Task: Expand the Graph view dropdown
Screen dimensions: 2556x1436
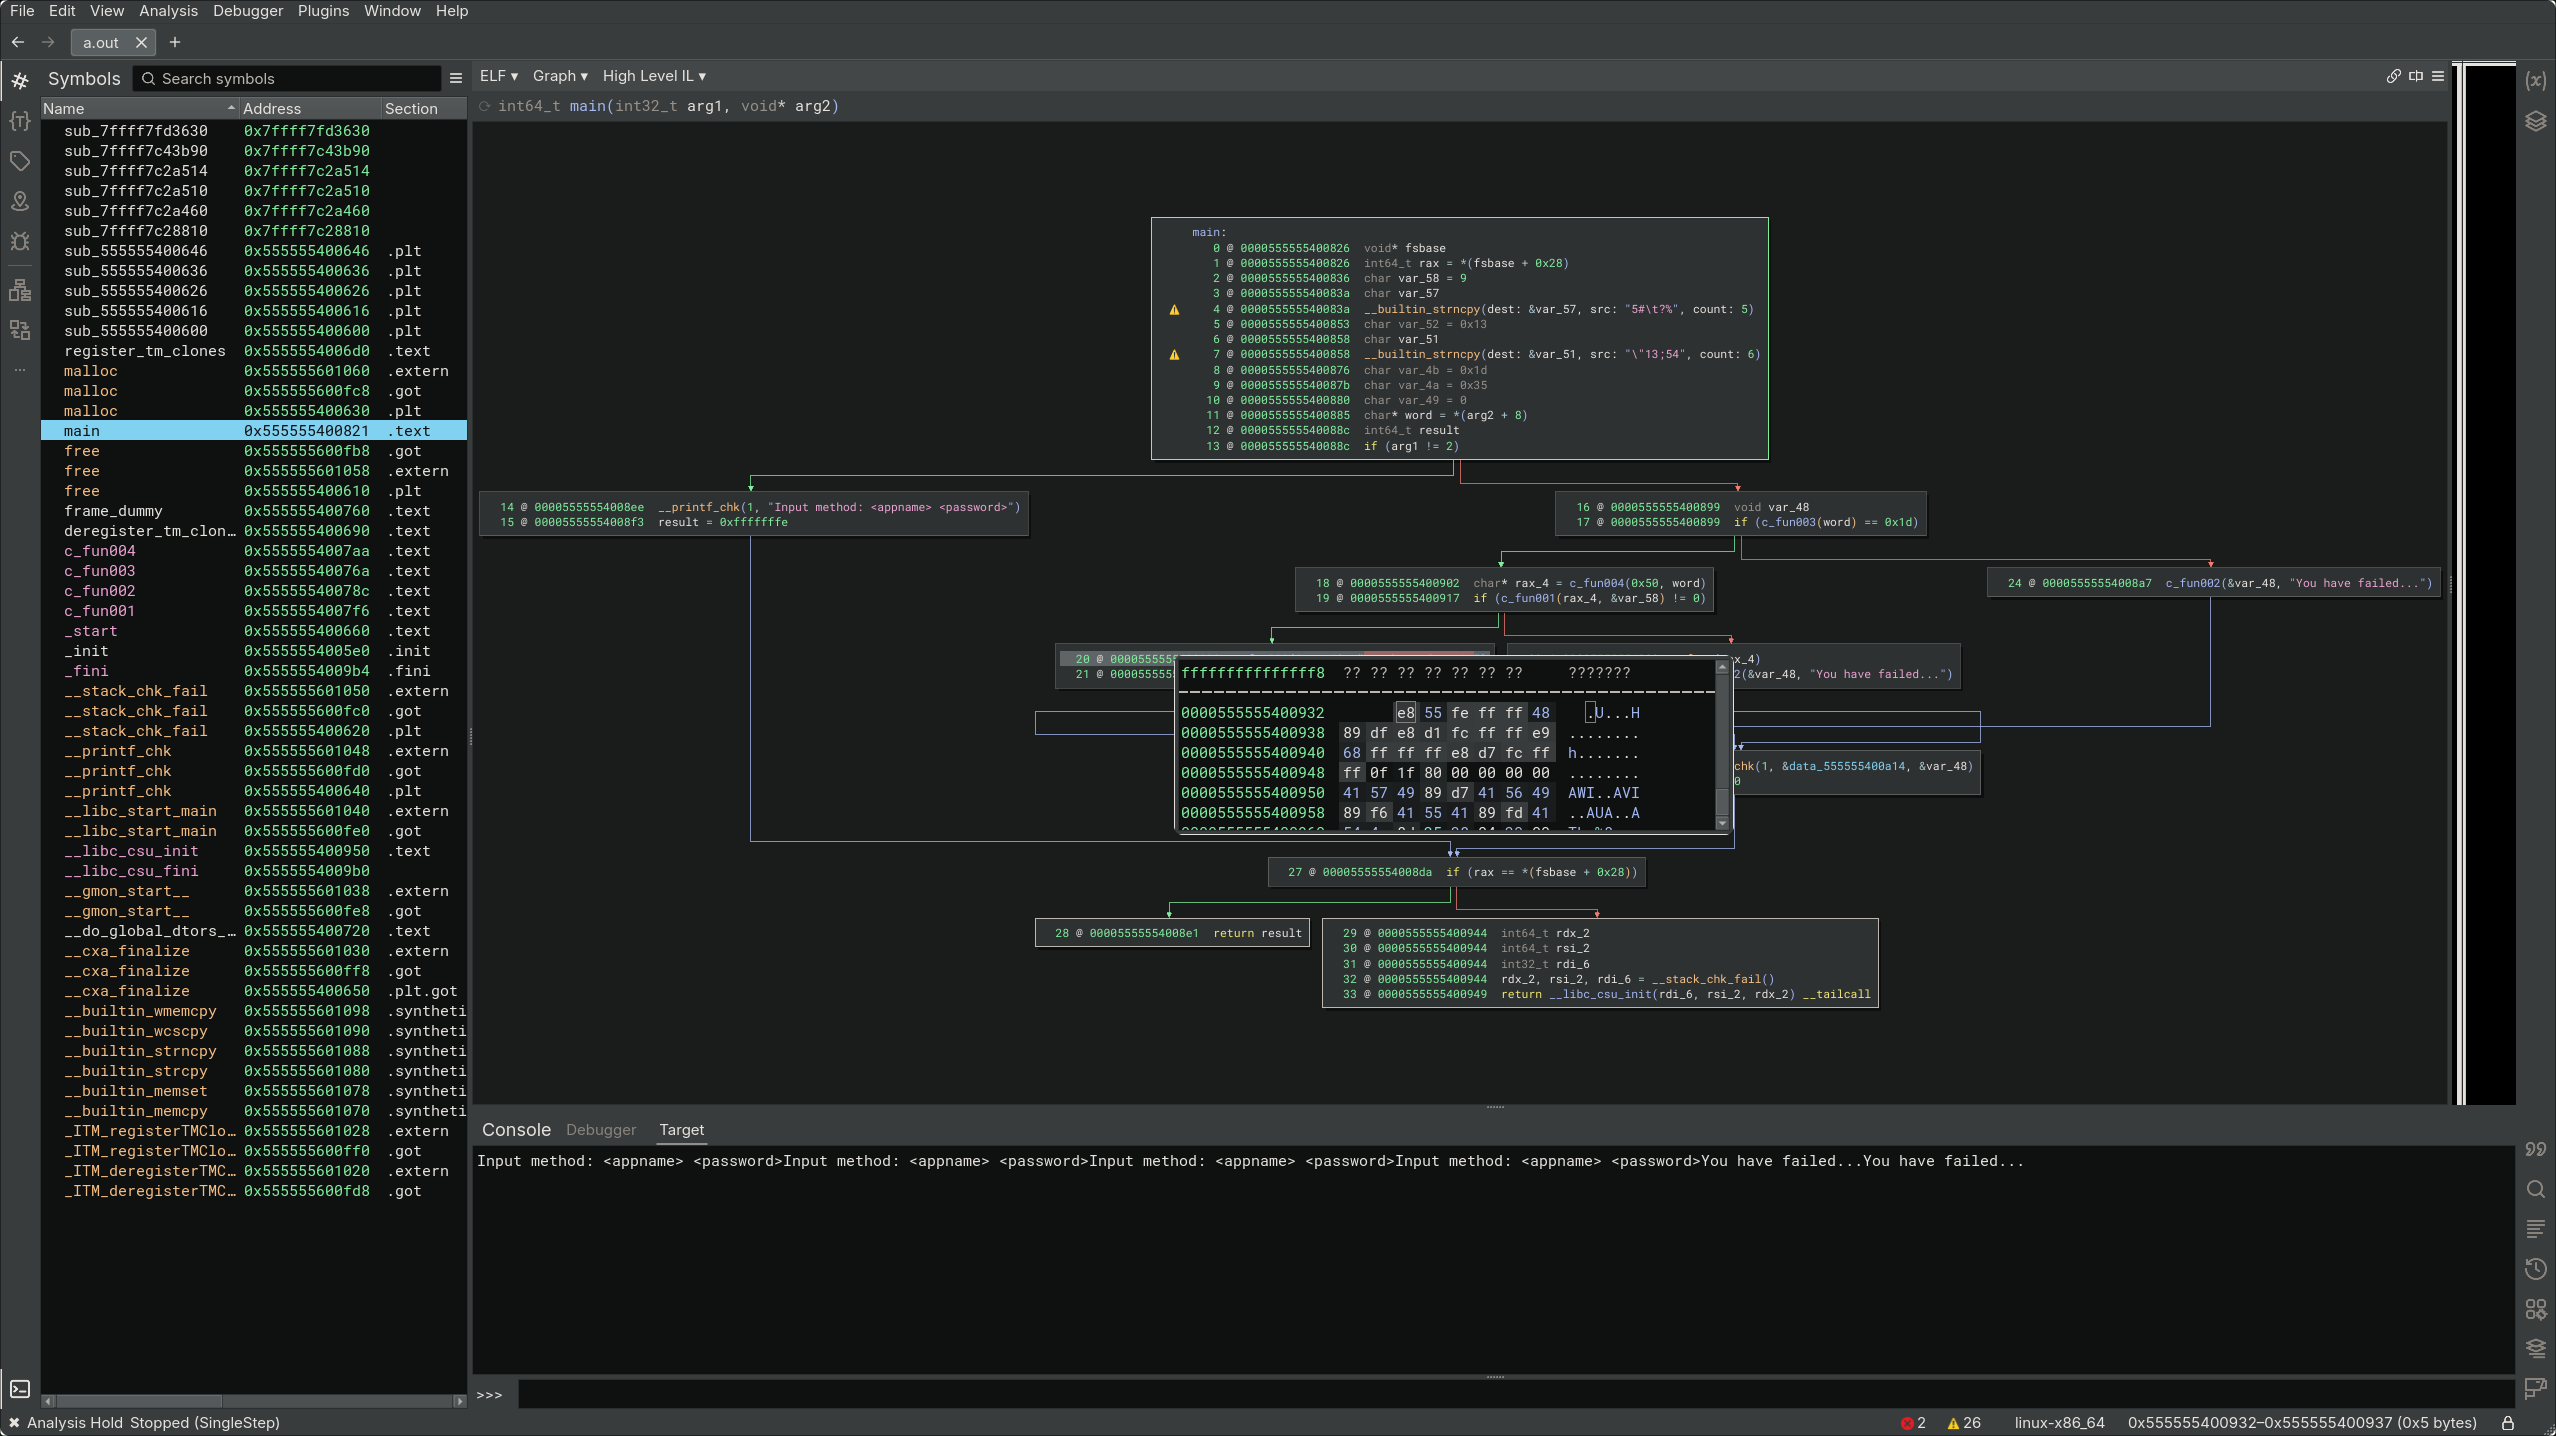Action: coord(560,76)
